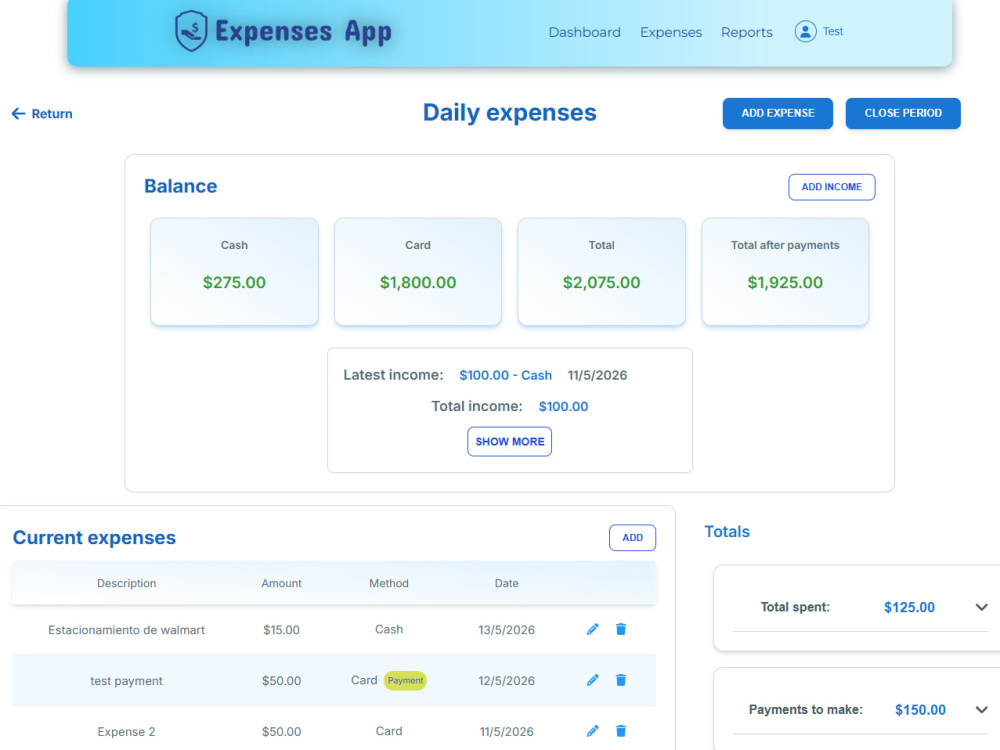Click ADD in Current expenses
The image size is (1000, 750).
click(x=632, y=538)
